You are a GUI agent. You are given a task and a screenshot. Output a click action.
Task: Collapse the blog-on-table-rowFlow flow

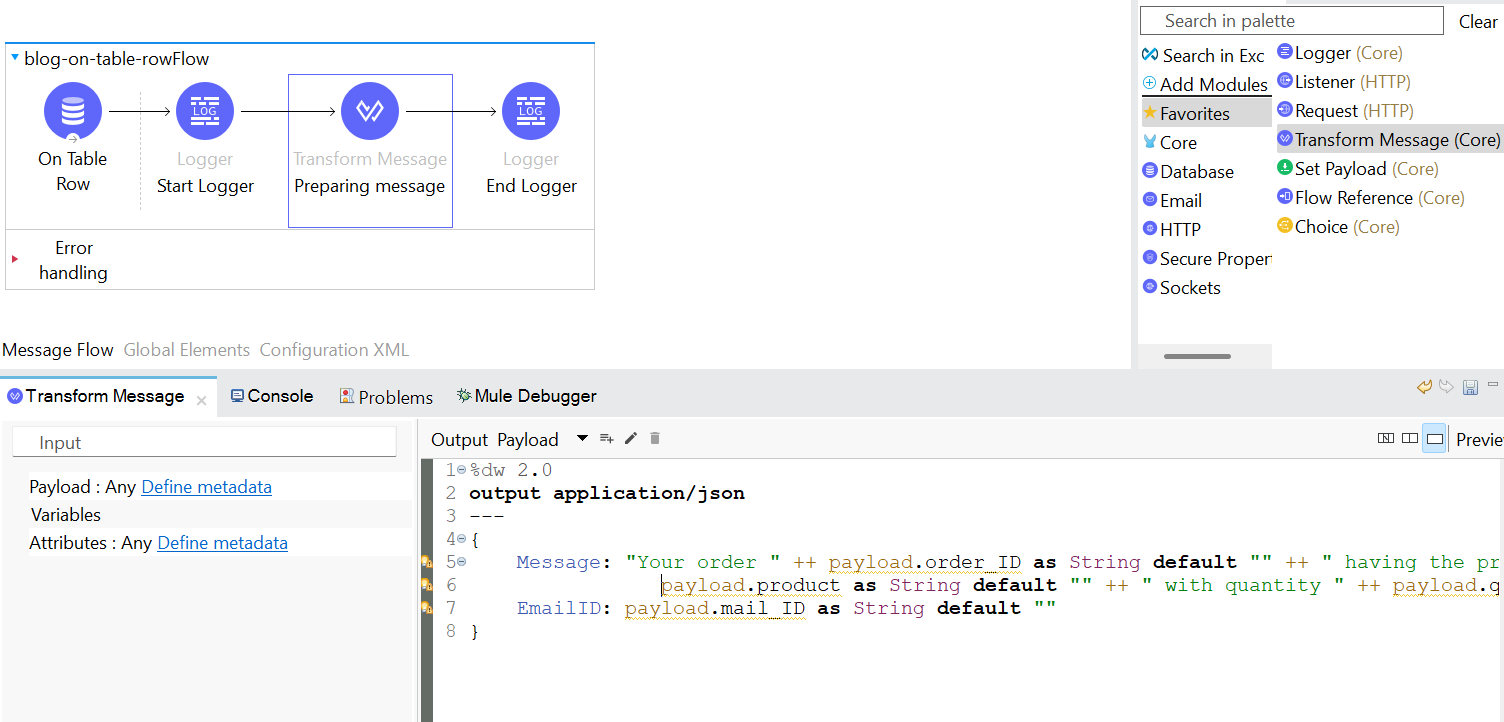[x=15, y=59]
